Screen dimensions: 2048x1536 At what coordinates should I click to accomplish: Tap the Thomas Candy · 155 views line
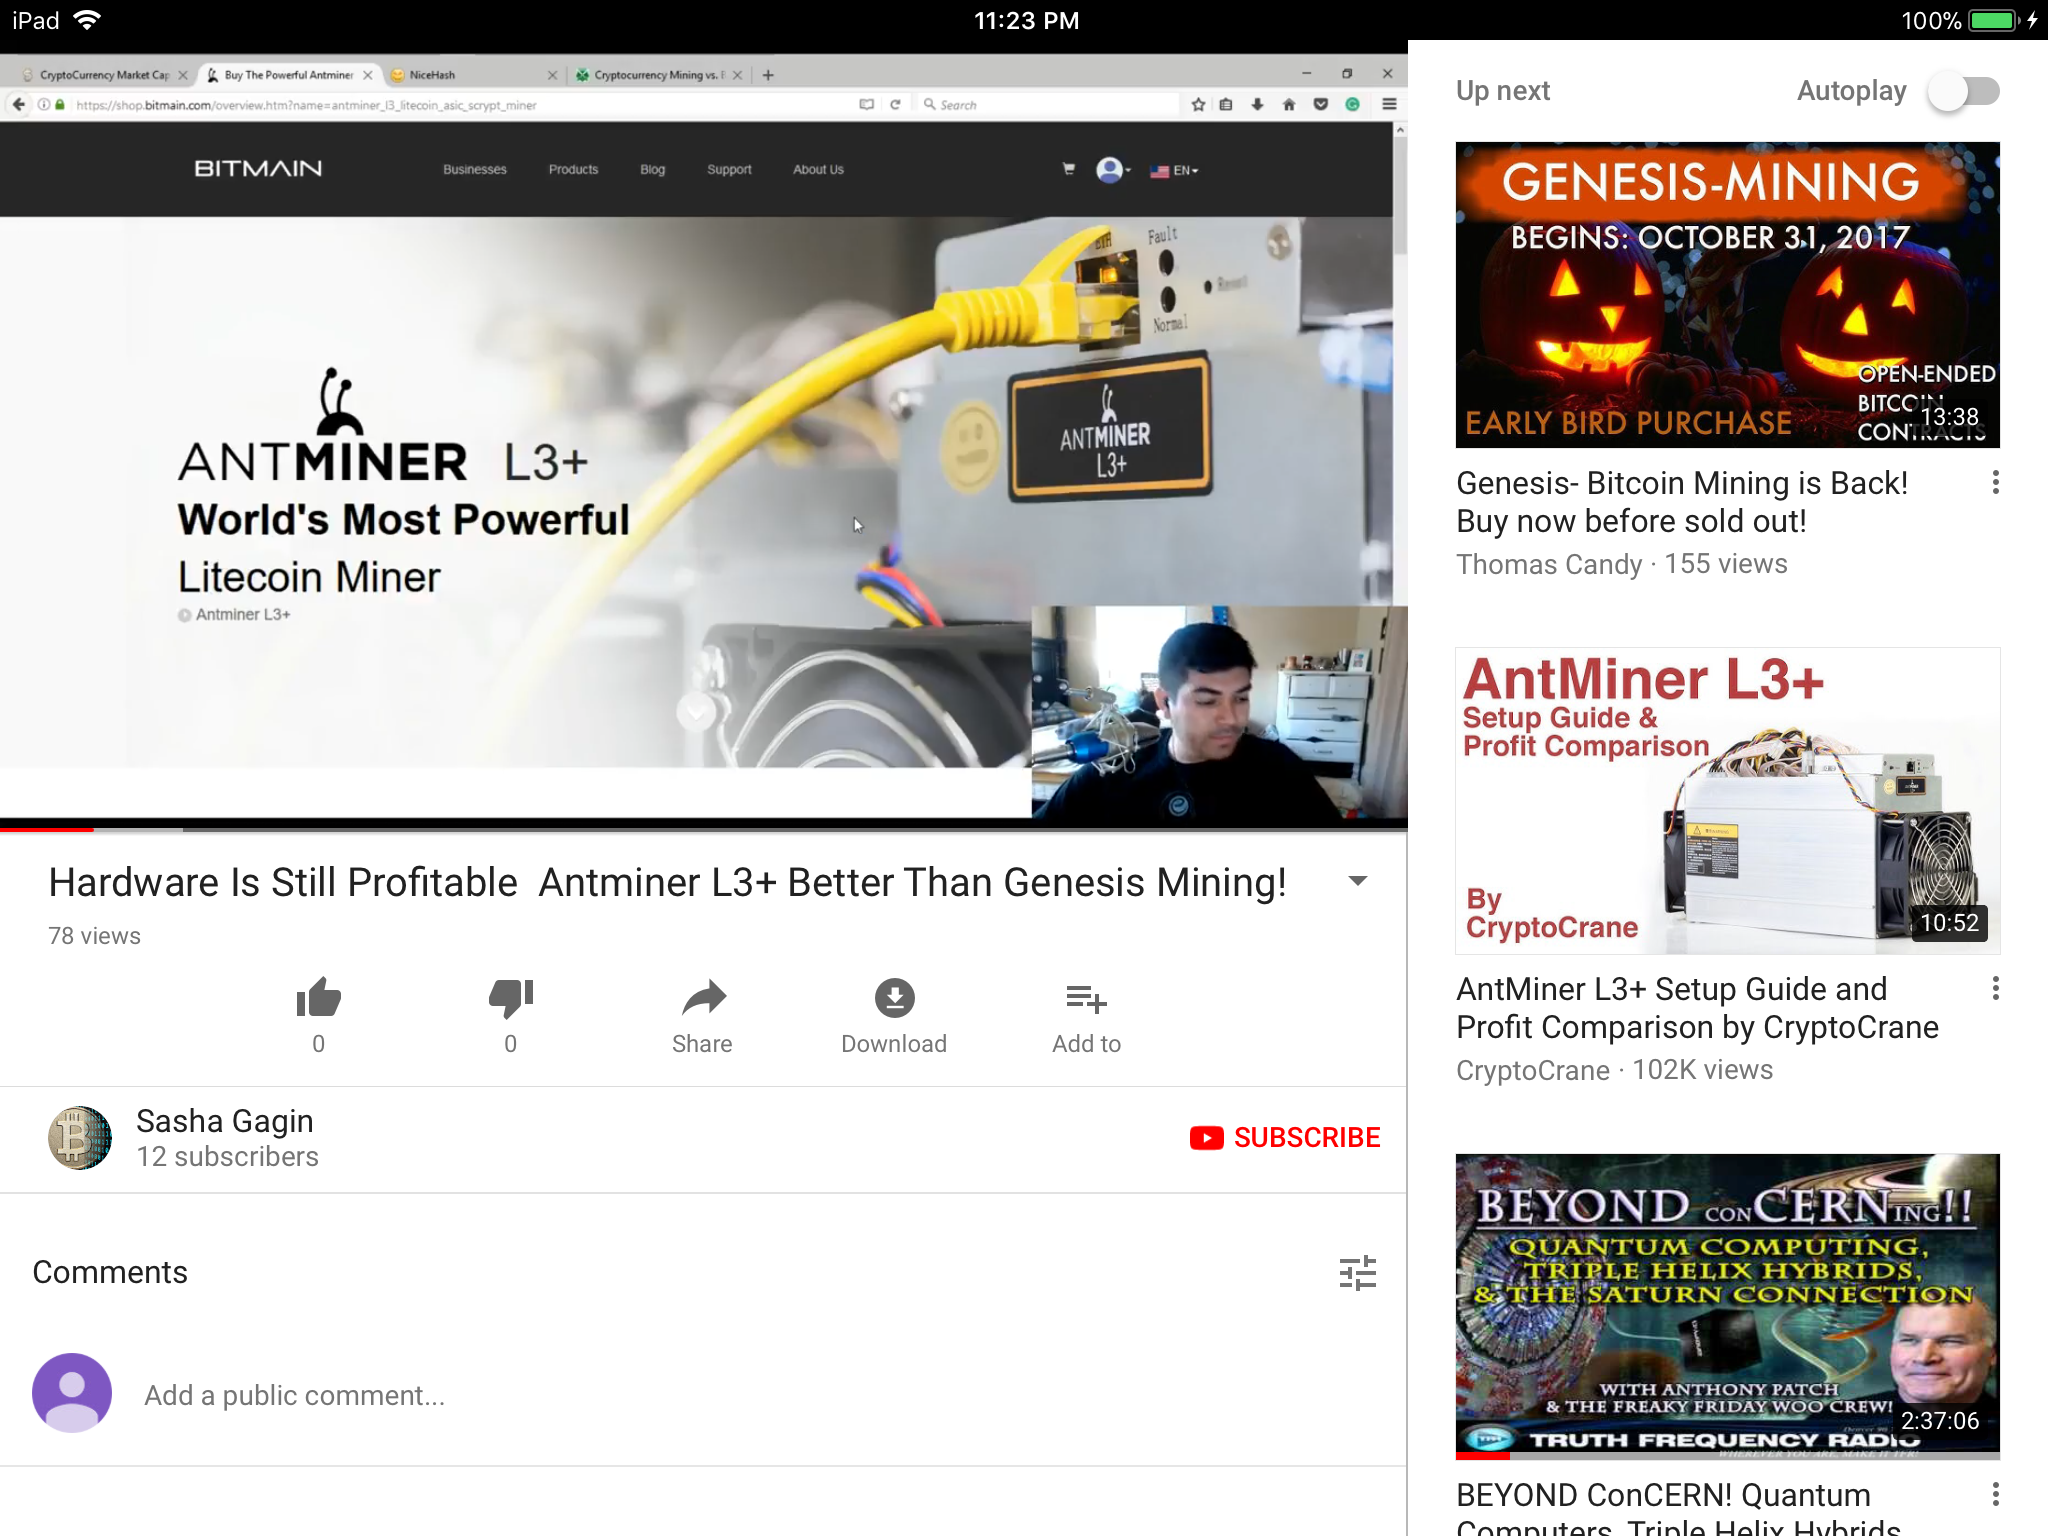pyautogui.click(x=1622, y=564)
